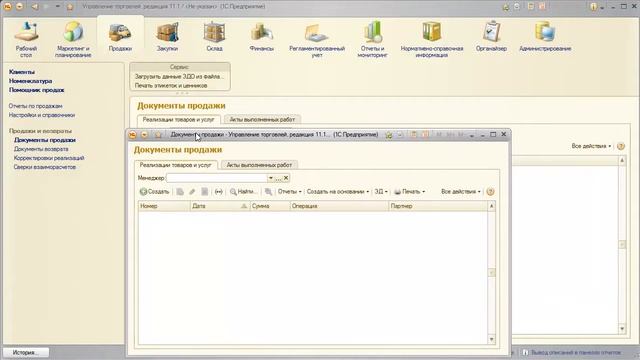Sort by Дата column header
640x360 pixels.
(x=220, y=206)
